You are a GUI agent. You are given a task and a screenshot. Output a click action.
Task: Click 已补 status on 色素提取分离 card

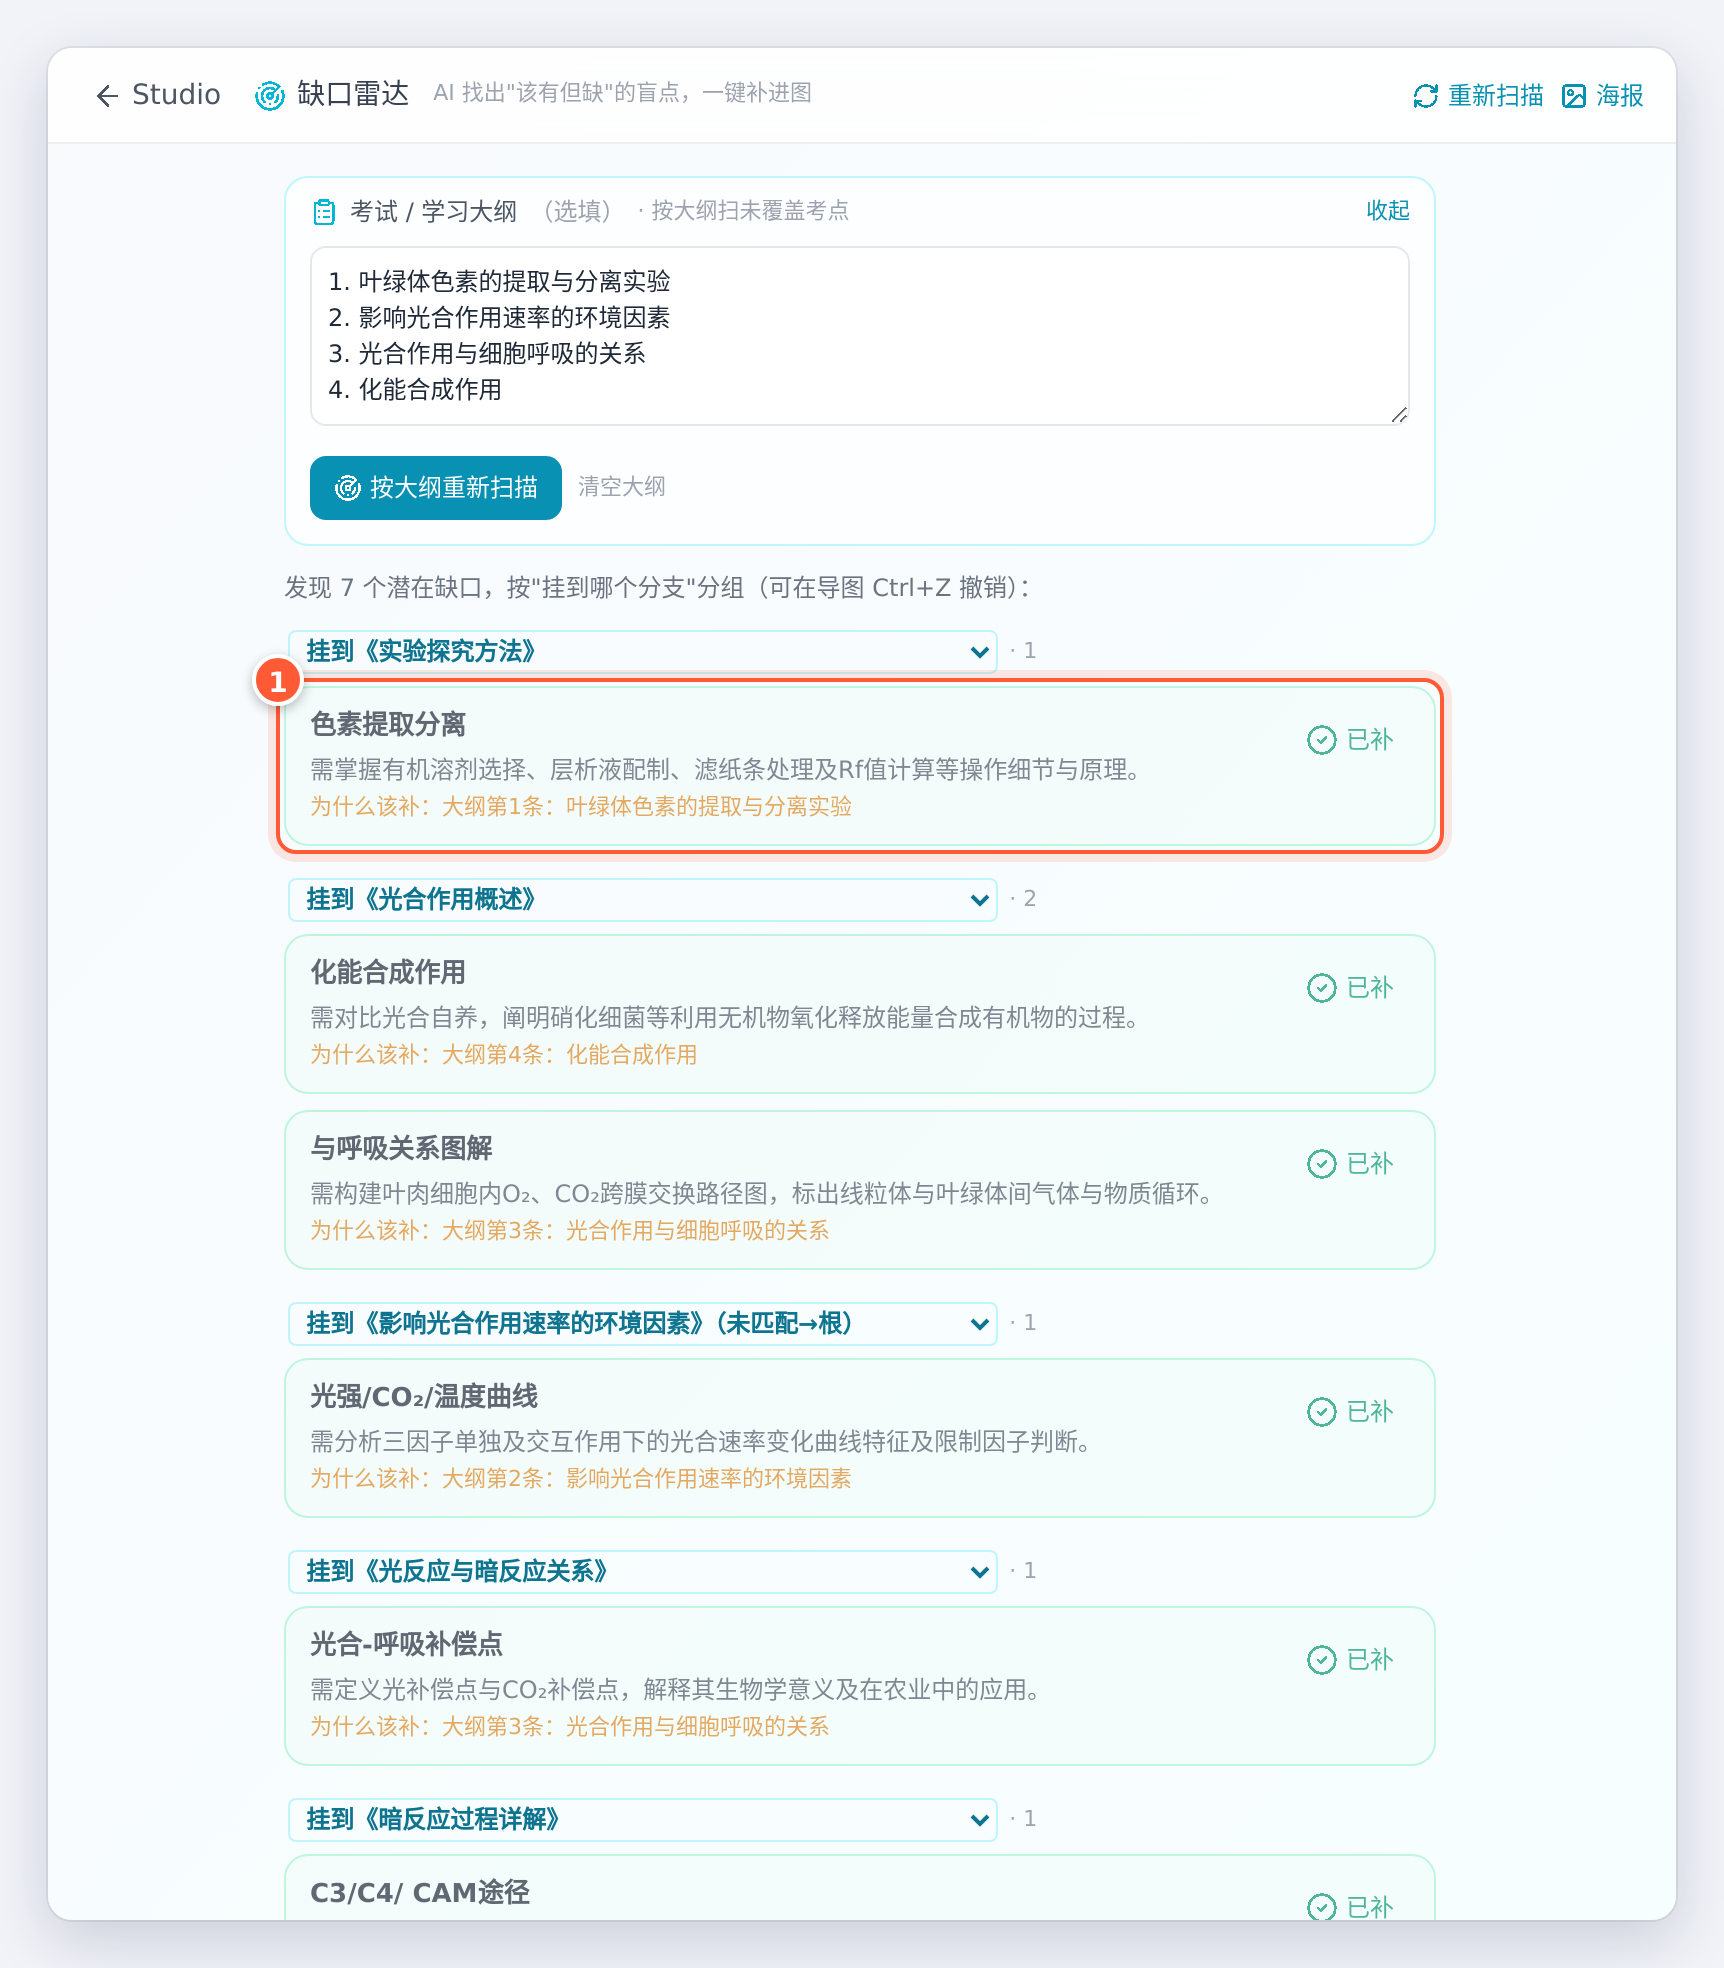[x=1350, y=740]
